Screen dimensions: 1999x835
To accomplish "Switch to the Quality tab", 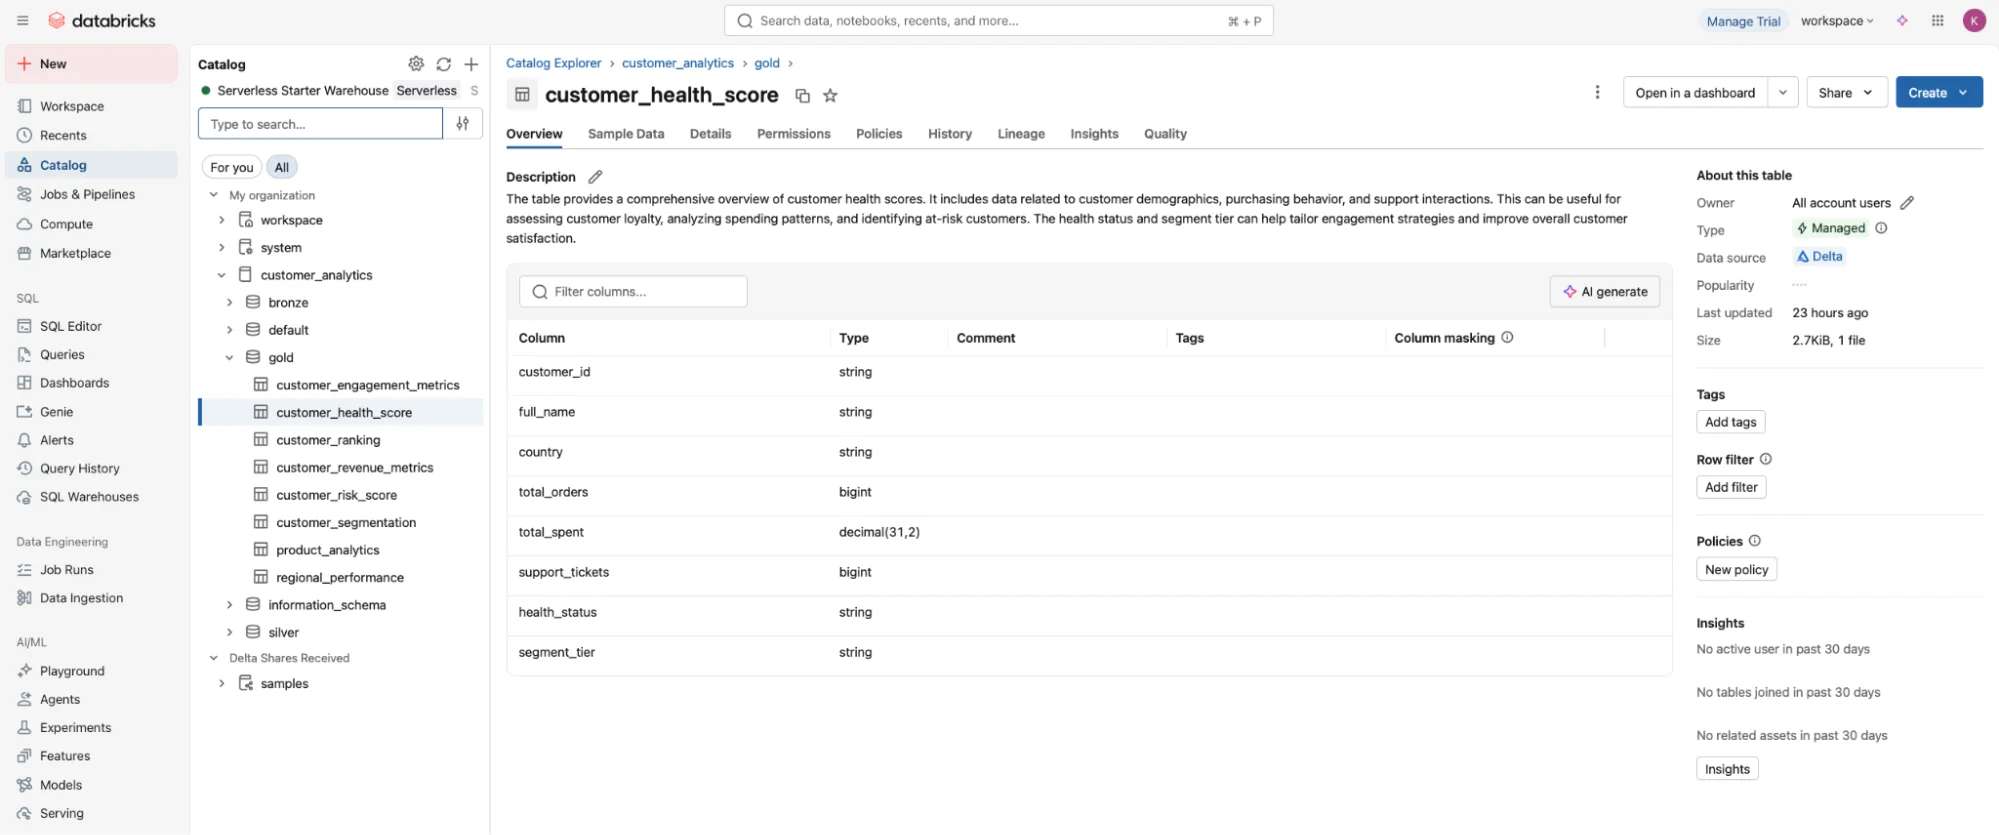I will [x=1165, y=134].
